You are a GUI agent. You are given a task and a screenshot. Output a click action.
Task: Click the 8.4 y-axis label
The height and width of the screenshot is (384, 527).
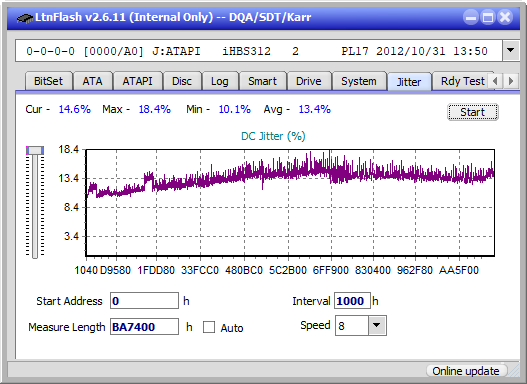(71, 207)
